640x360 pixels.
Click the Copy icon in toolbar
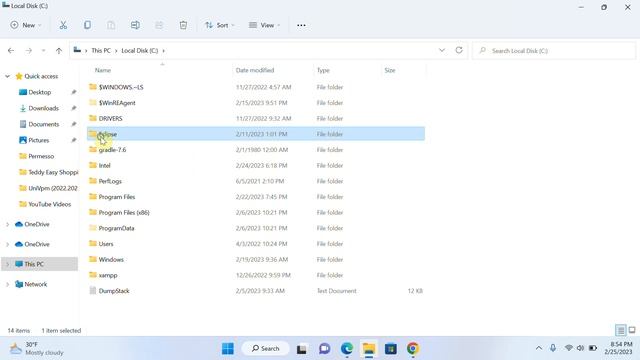click(87, 25)
